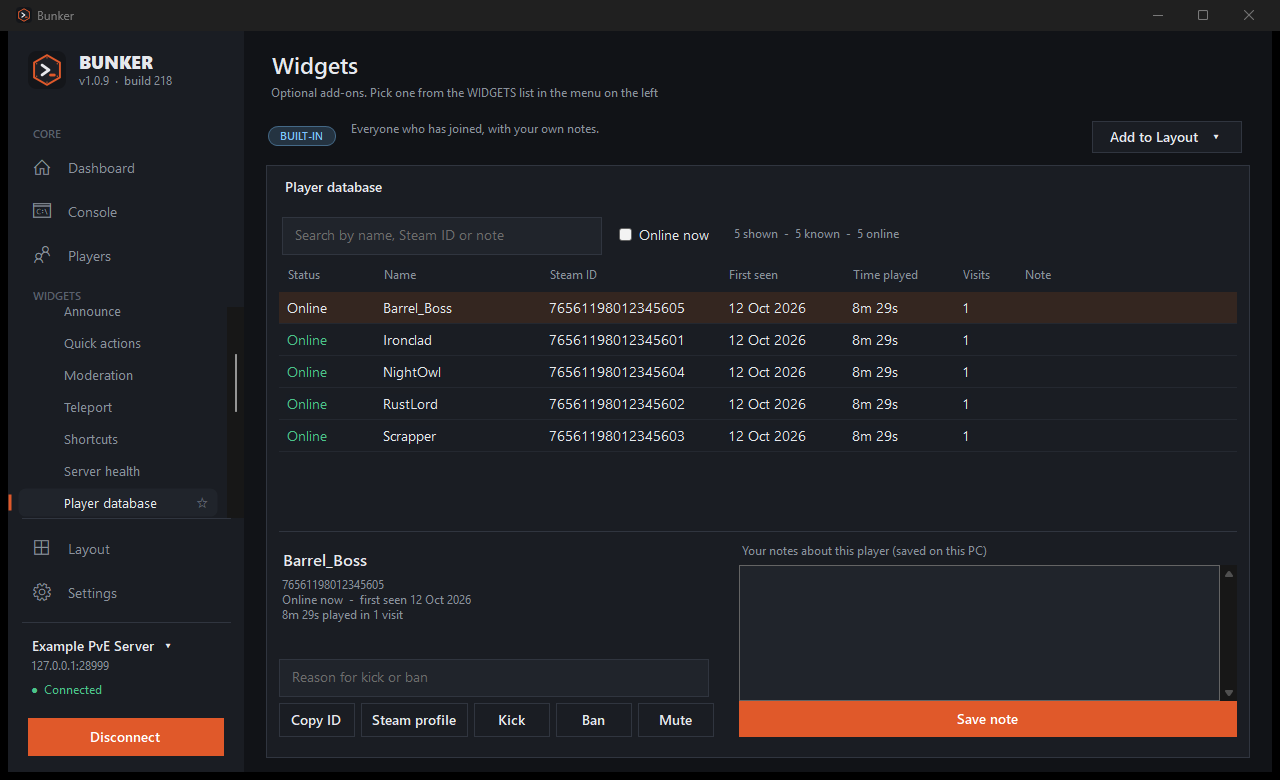Click the Copy ID button

tap(316, 720)
